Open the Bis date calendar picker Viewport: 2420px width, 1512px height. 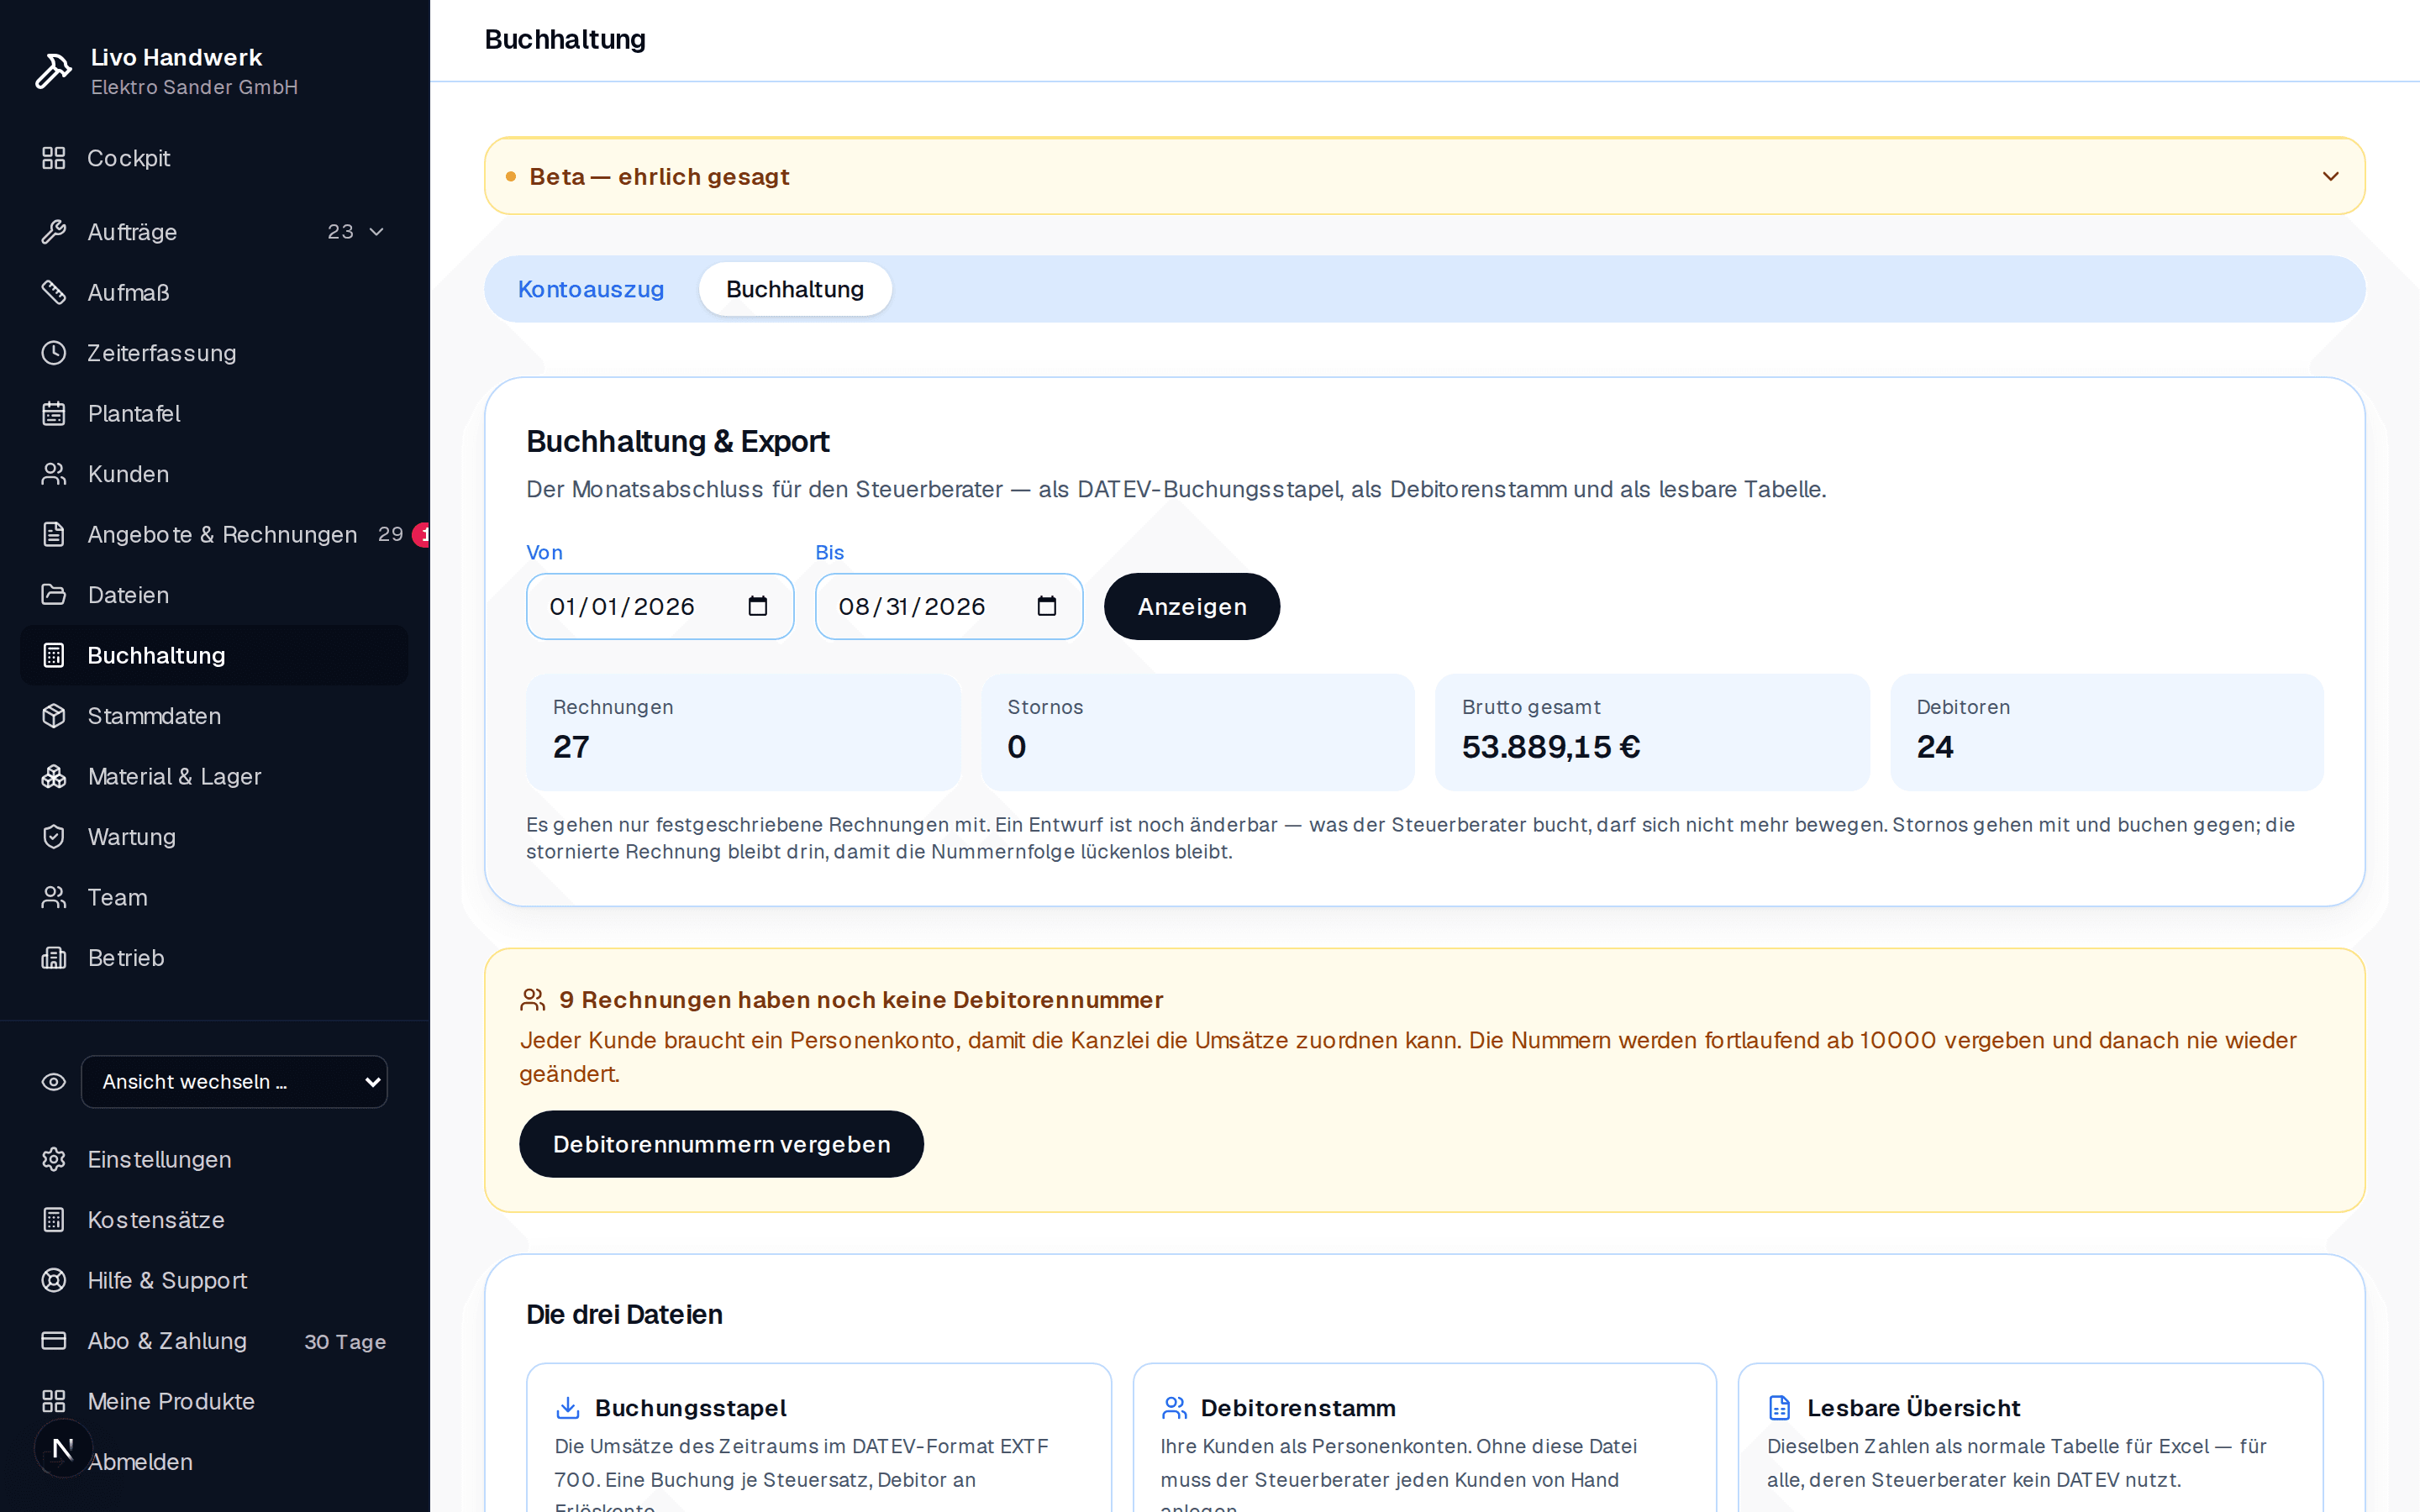tap(1047, 606)
